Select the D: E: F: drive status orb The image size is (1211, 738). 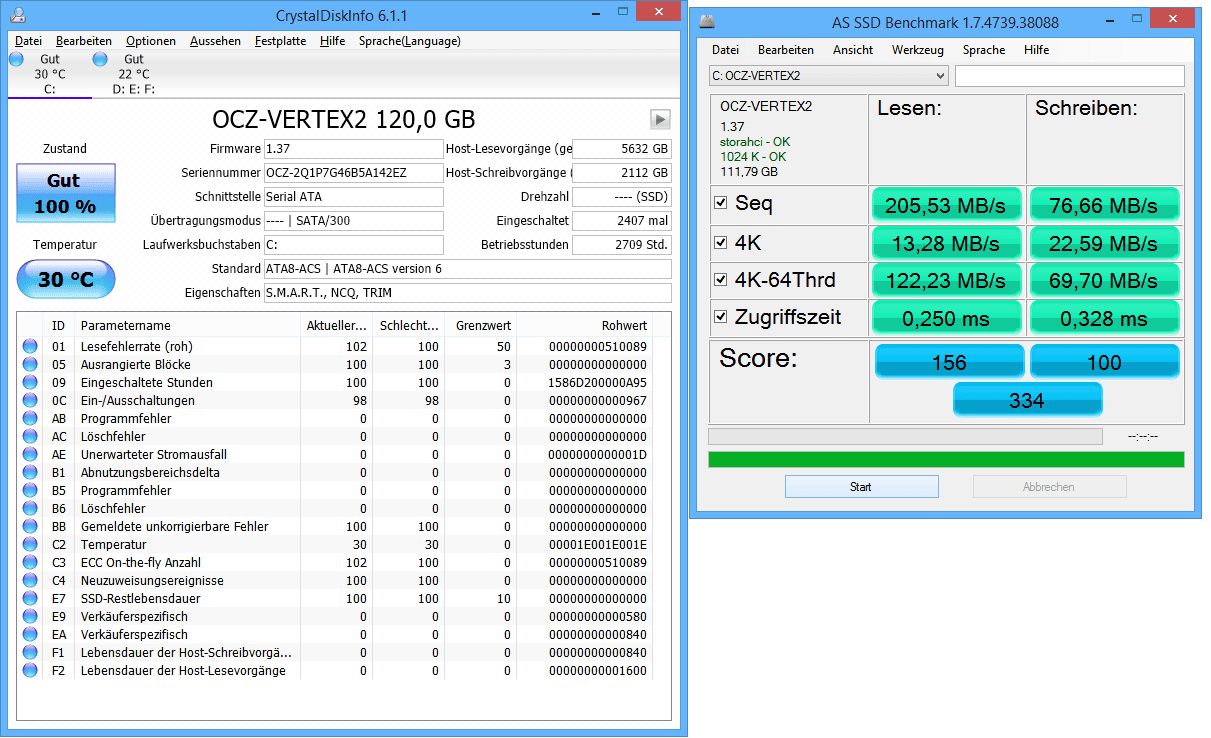100,60
